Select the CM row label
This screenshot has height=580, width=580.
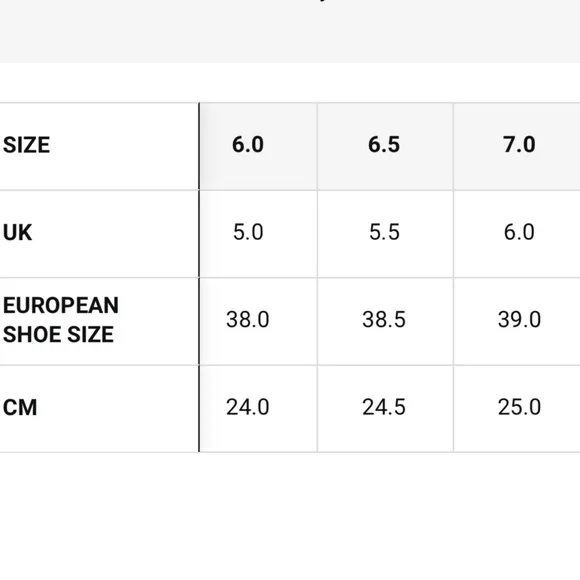click(x=20, y=408)
